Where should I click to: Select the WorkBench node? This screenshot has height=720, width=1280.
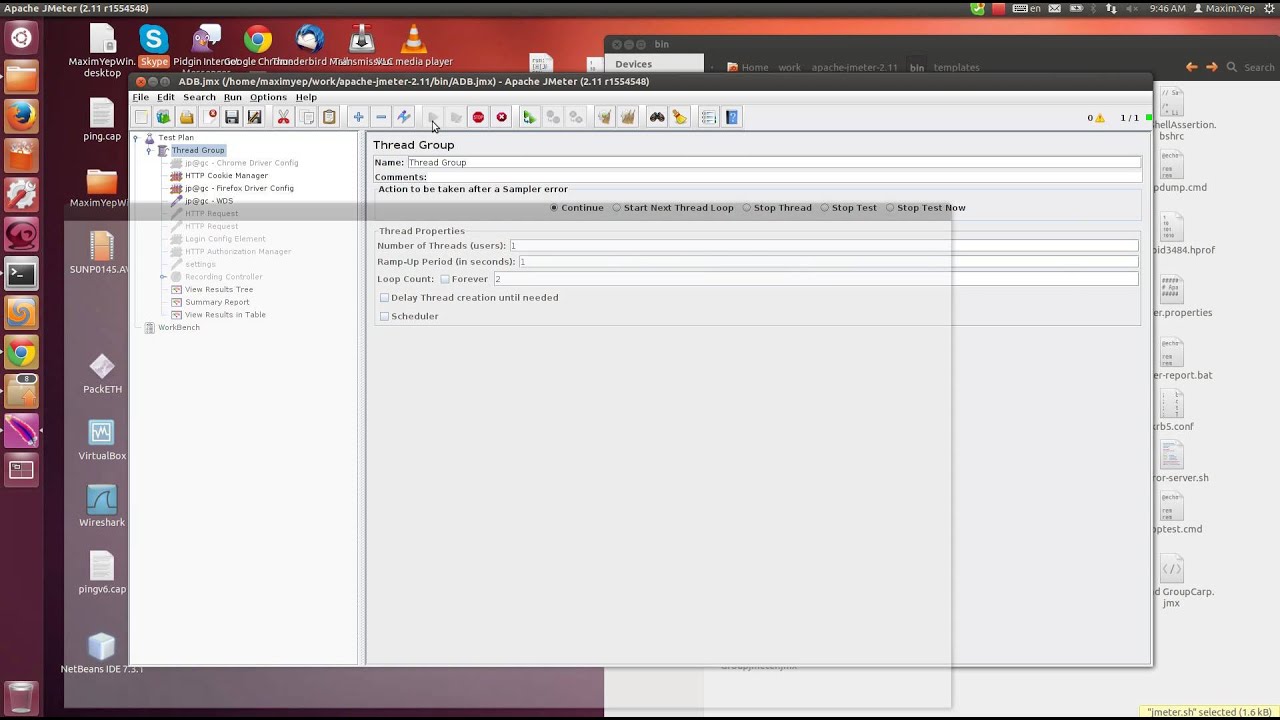[178, 328]
